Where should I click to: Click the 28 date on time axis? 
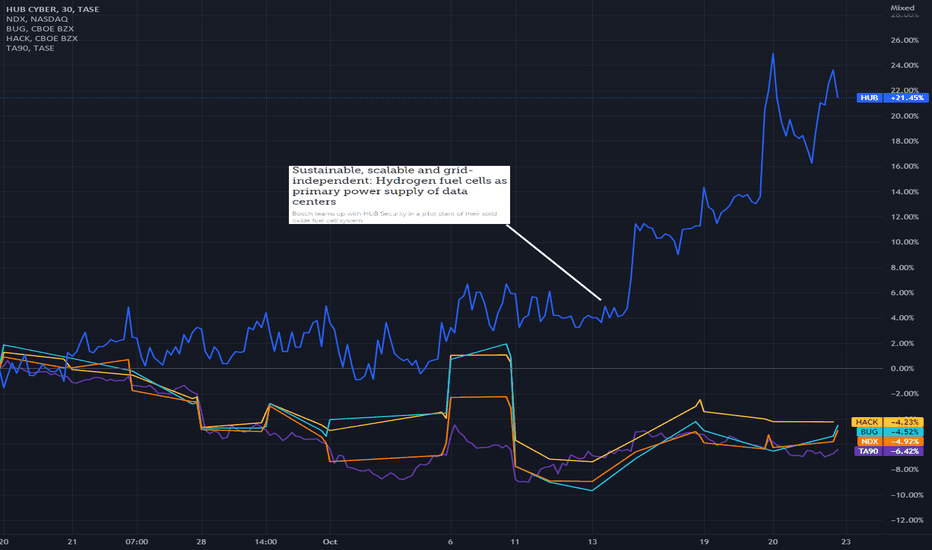pos(201,542)
